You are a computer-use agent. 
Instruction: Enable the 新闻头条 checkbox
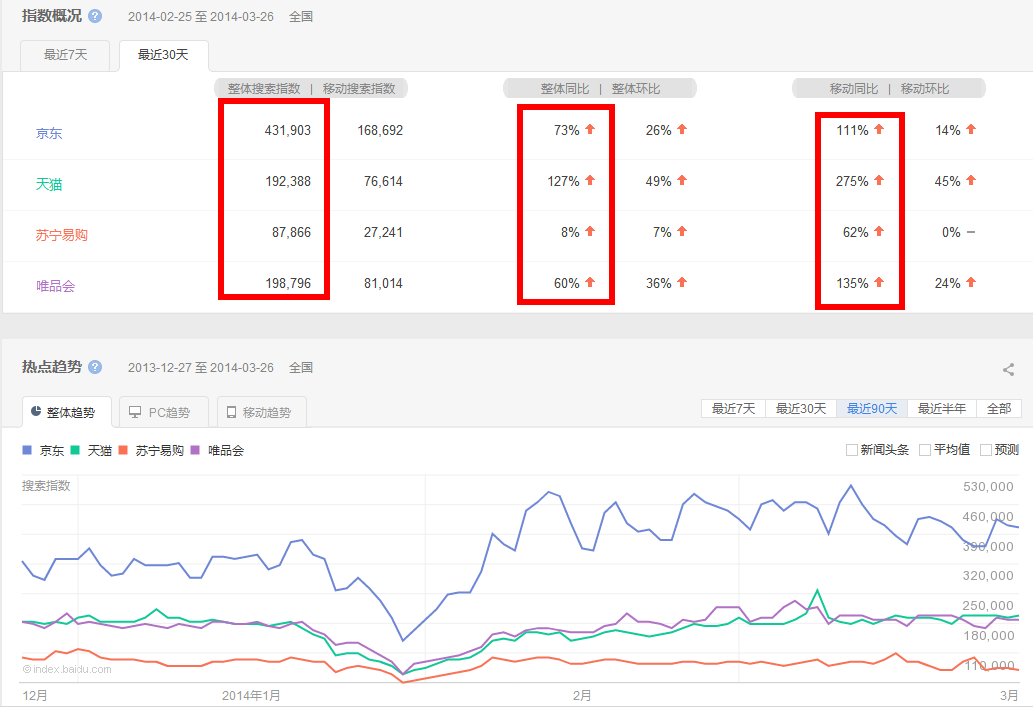(x=852, y=450)
